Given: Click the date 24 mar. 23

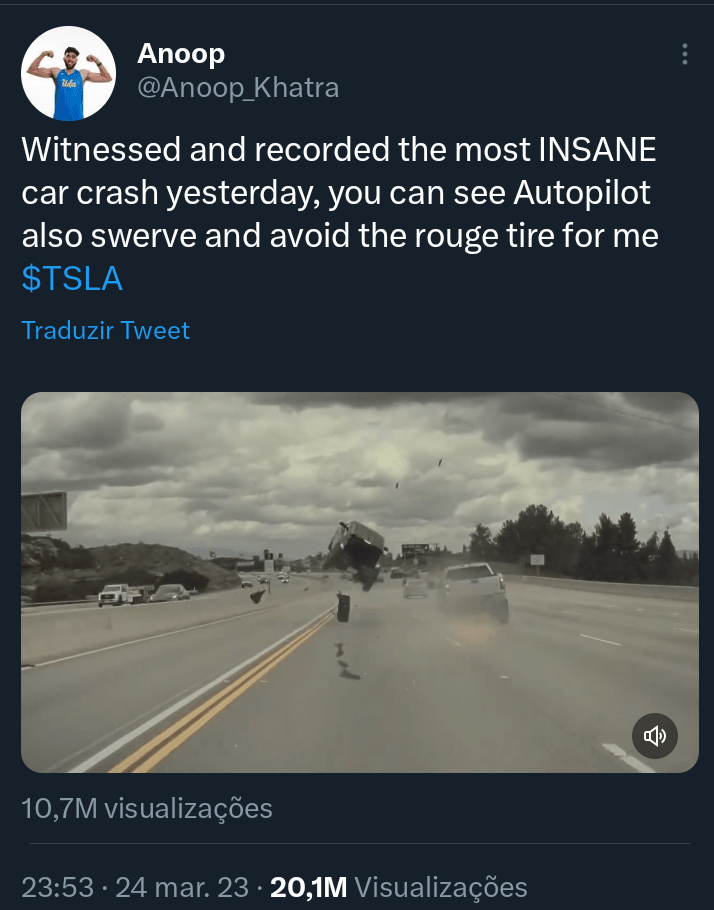Looking at the screenshot, I should tap(180, 886).
